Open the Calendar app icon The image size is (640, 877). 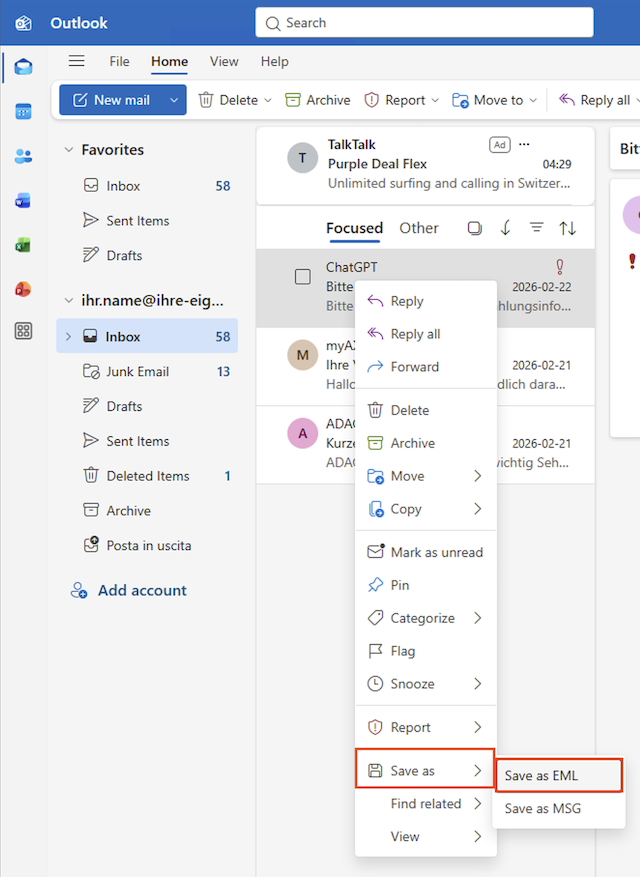pos(23,111)
